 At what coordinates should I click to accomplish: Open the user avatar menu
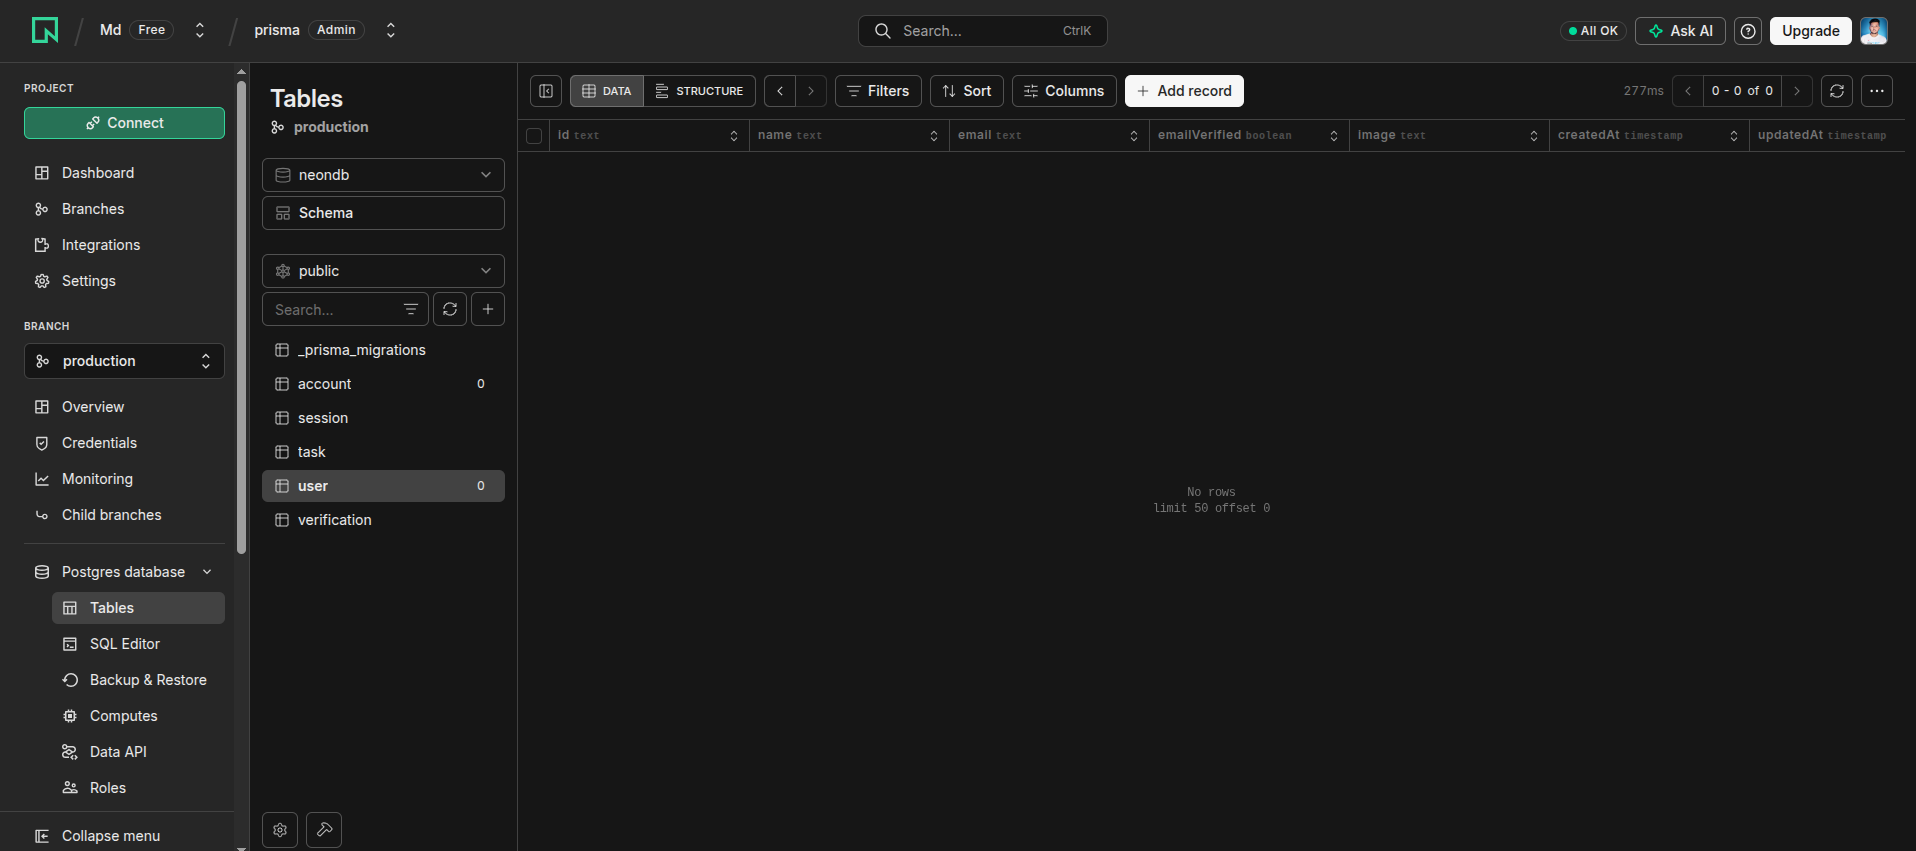pos(1874,31)
